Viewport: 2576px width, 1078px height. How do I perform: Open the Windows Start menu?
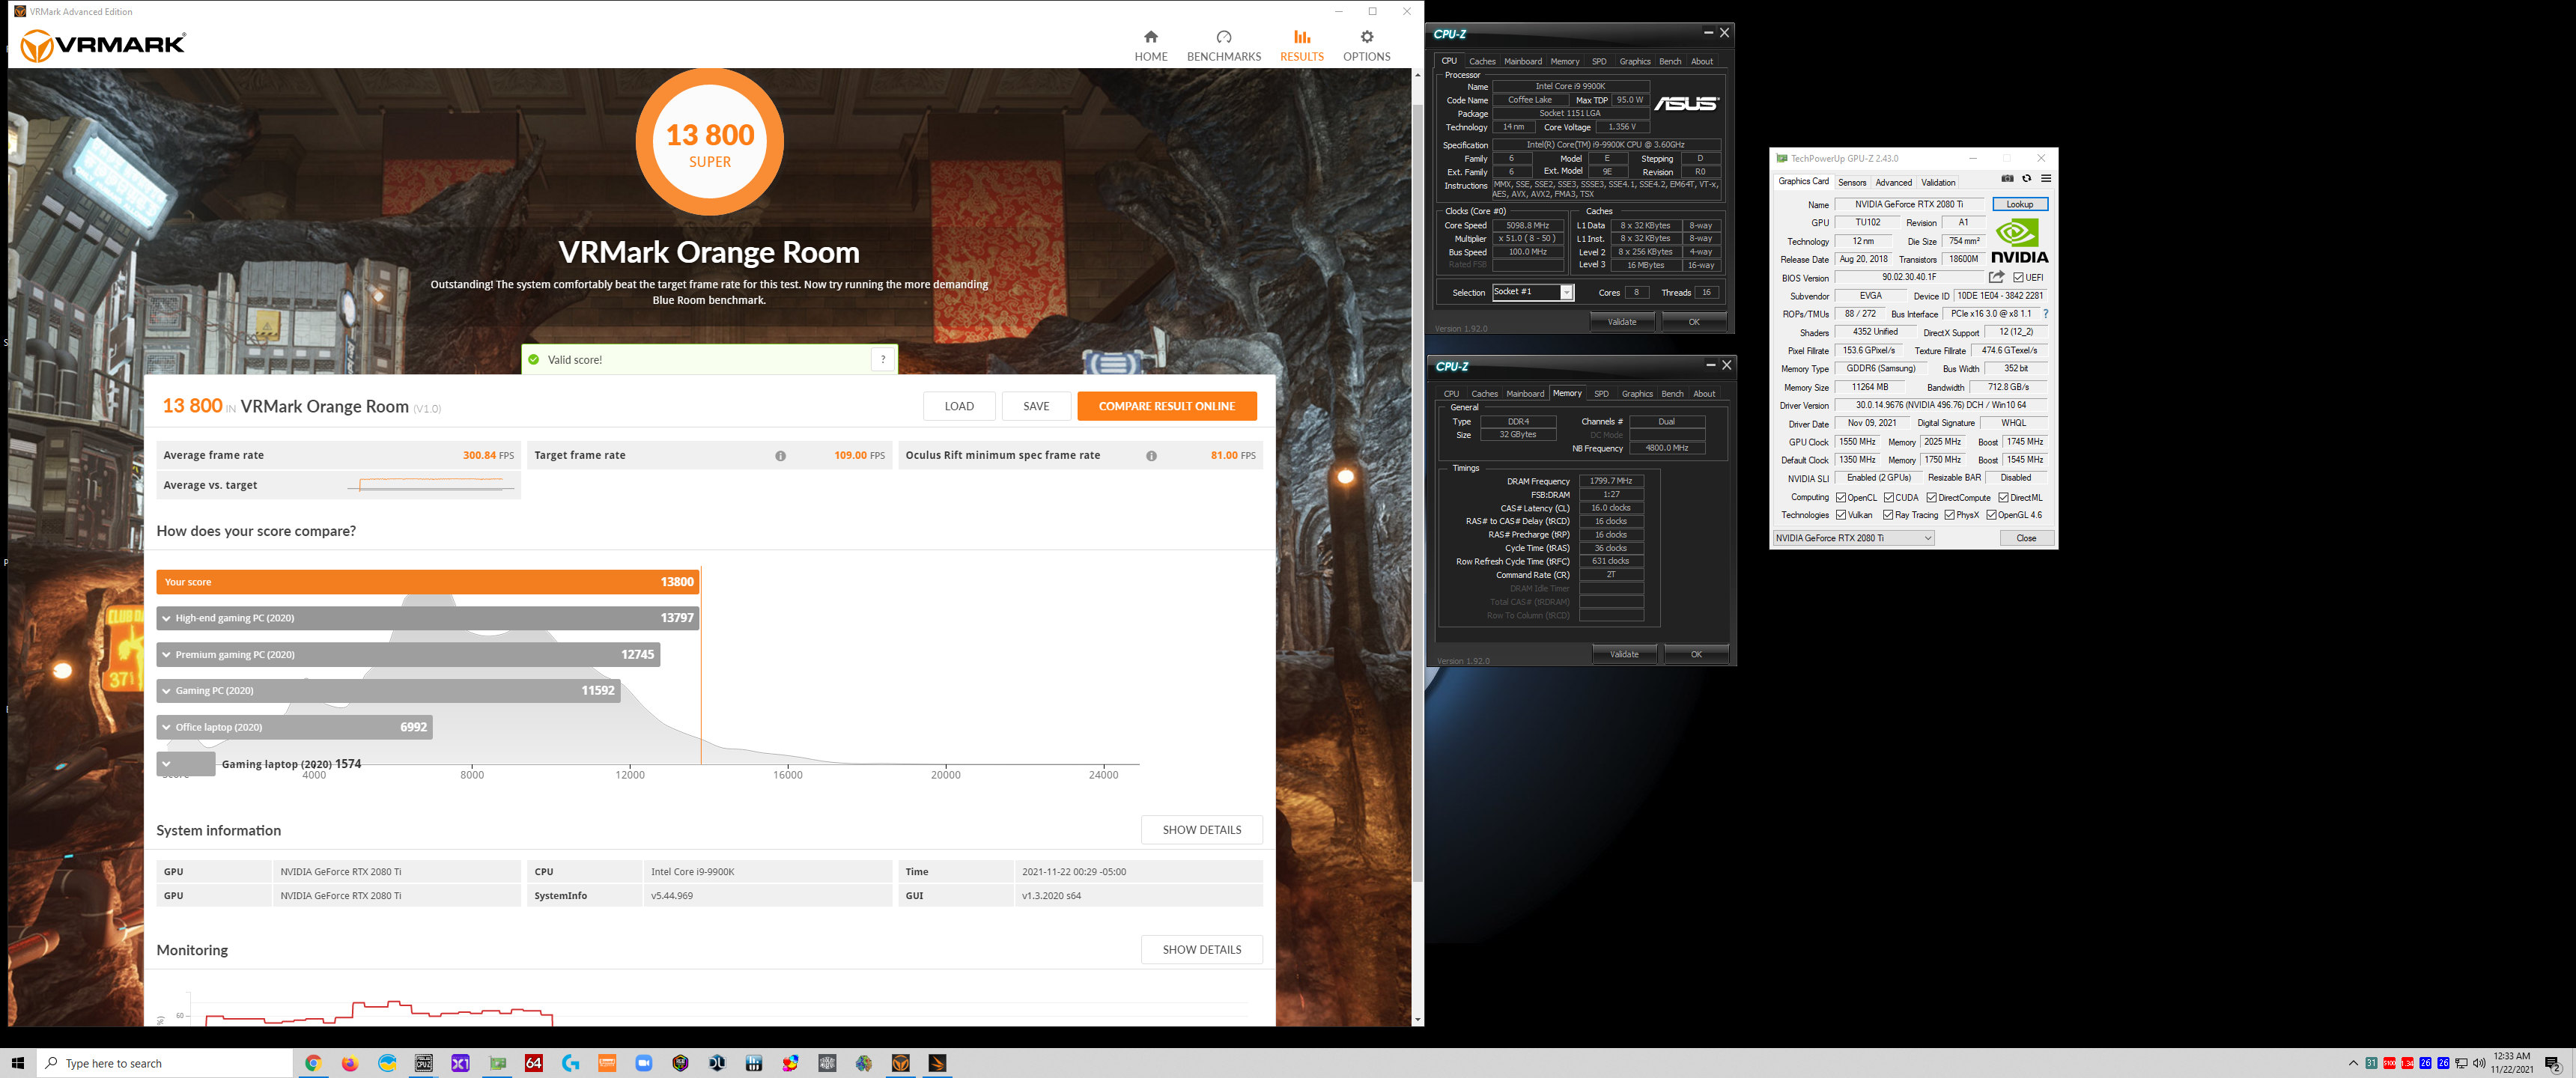coord(17,1063)
